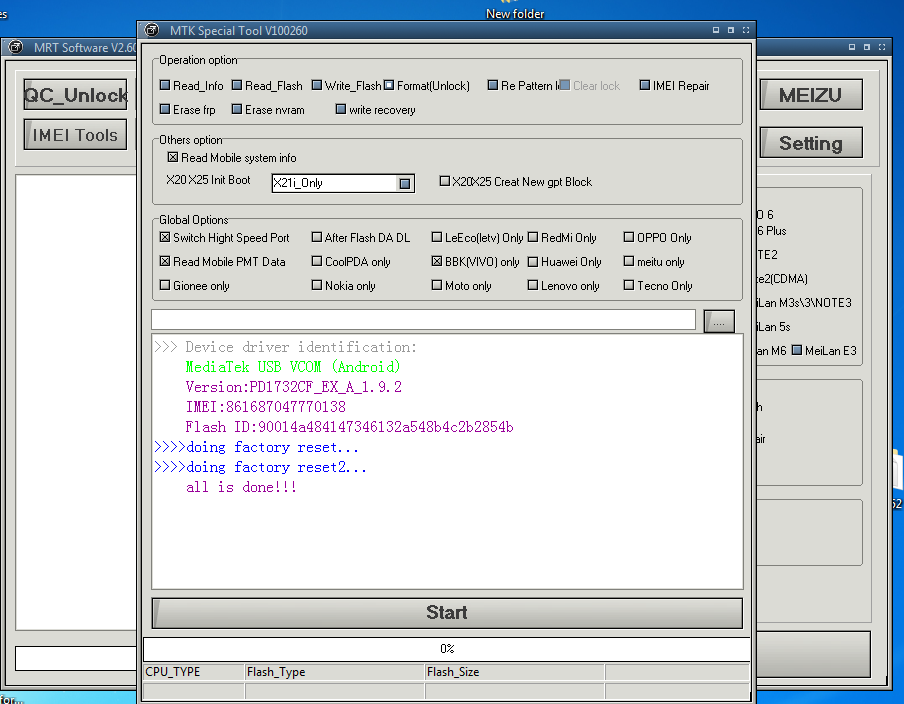This screenshot has height=704, width=904.
Task: Tick the MeiLan E3 checkbox
Action: [x=797, y=350]
